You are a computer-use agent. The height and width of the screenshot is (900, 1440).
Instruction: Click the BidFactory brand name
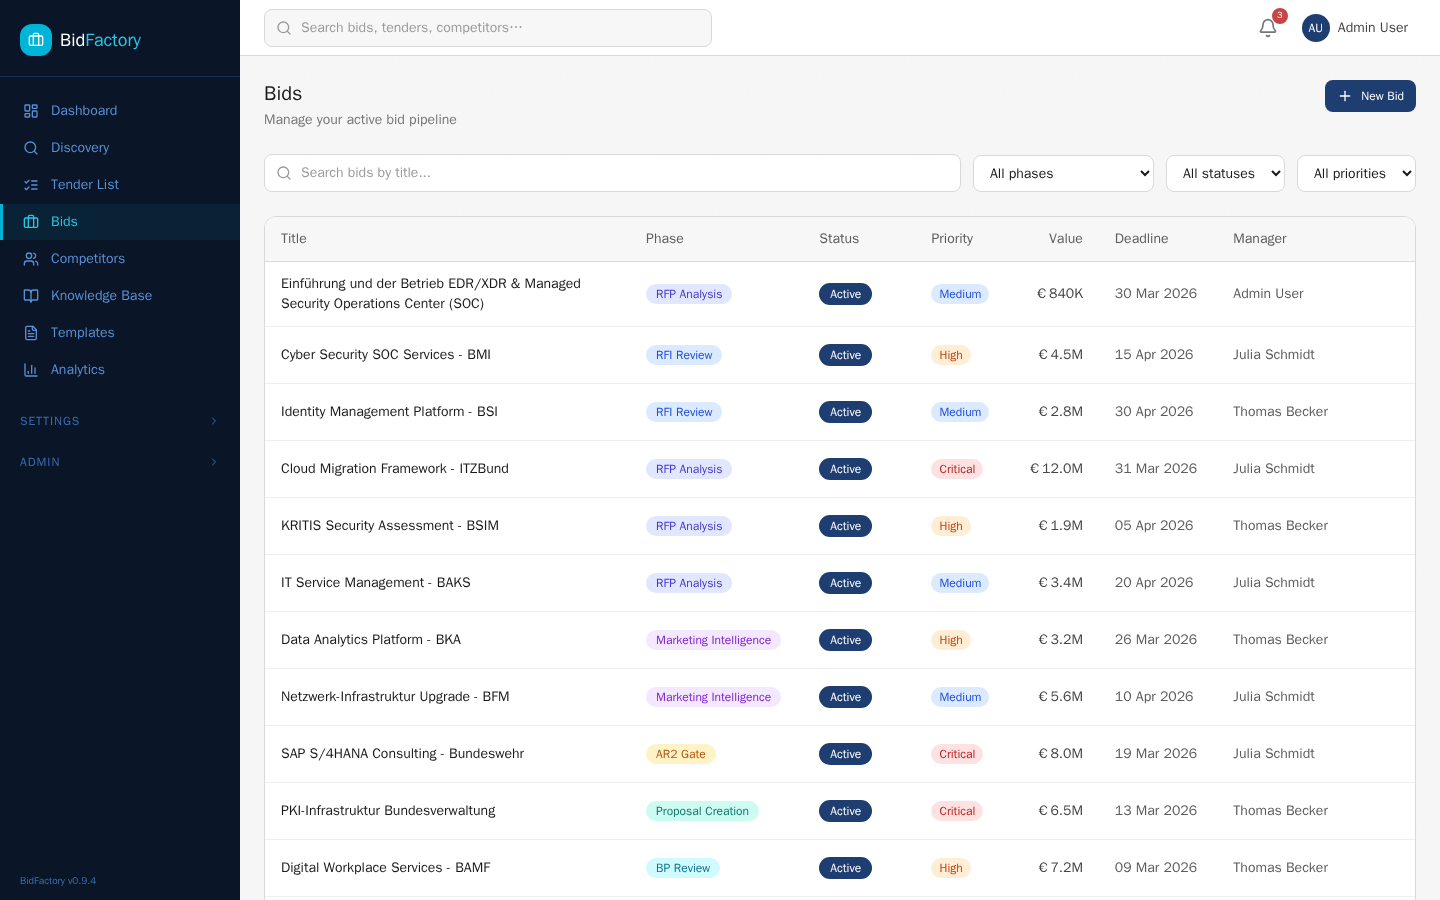[x=100, y=40]
